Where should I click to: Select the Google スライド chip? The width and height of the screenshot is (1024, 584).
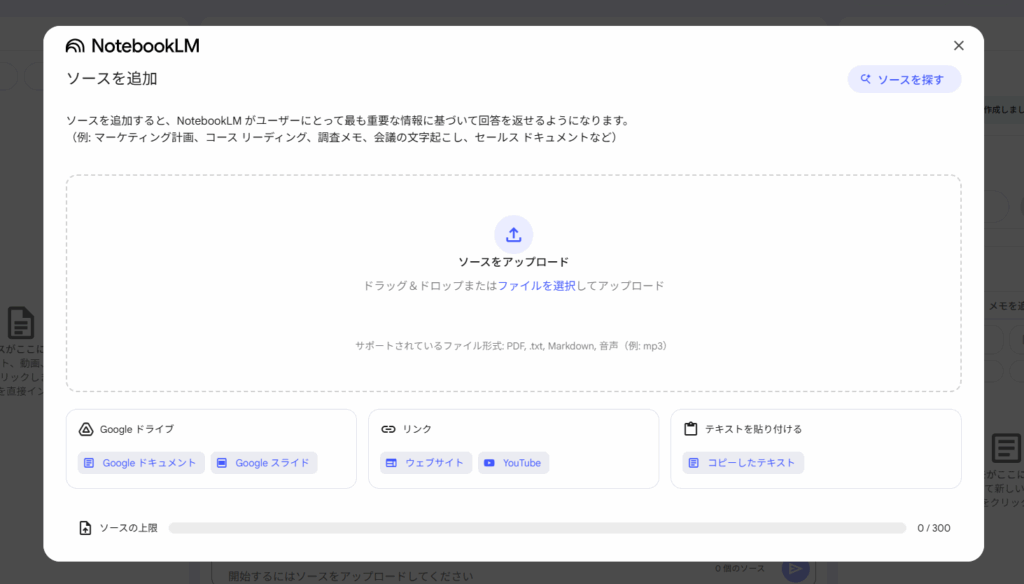click(x=264, y=462)
